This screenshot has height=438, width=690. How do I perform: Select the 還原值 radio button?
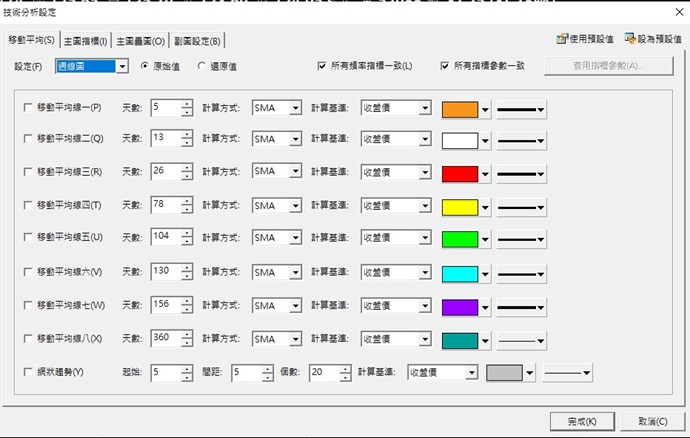[202, 66]
